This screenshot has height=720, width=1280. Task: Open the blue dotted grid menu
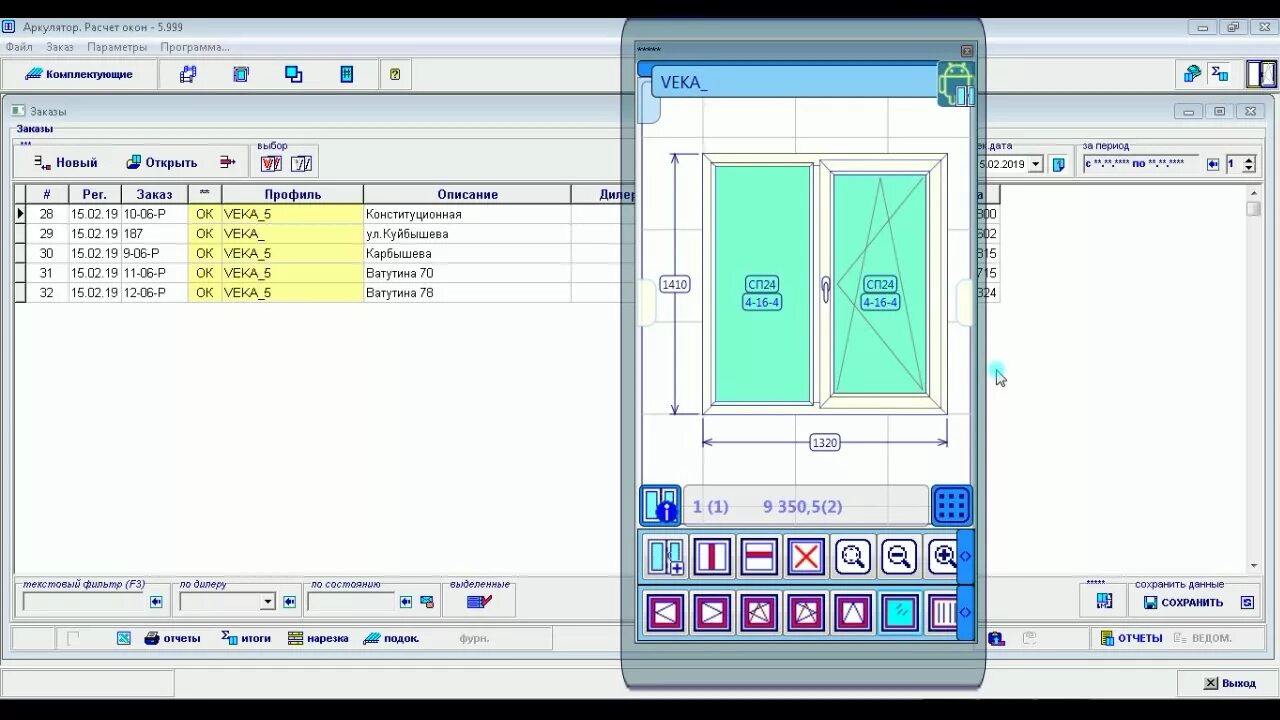952,506
